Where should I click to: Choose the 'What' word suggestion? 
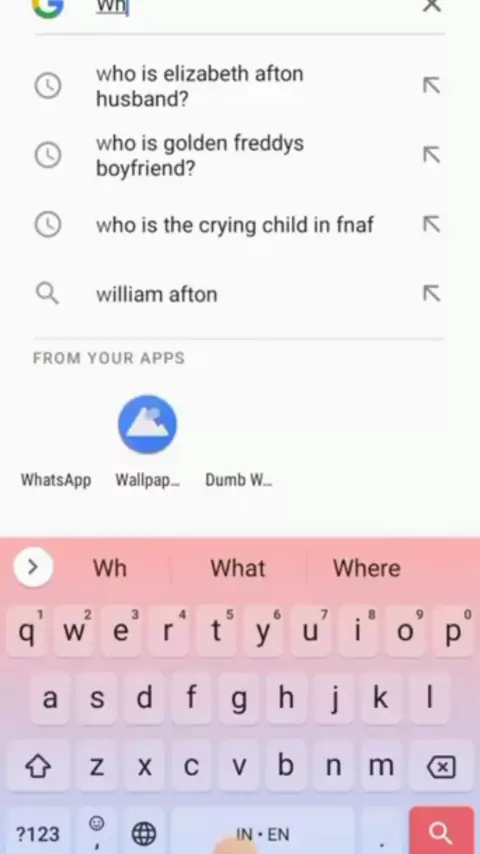coord(238,568)
